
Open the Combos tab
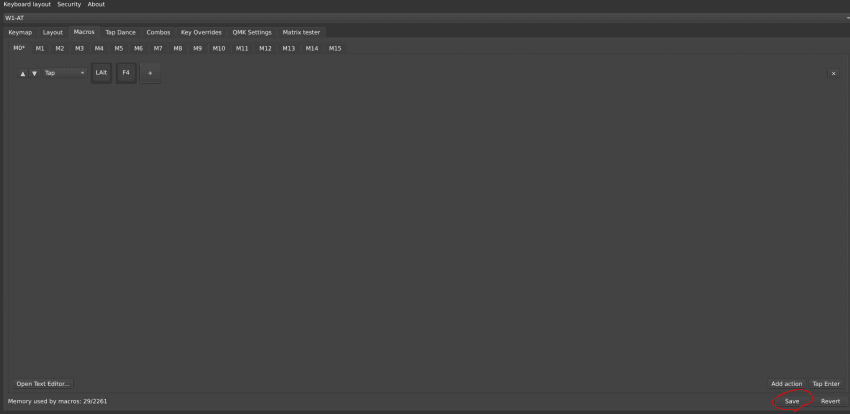(158, 33)
